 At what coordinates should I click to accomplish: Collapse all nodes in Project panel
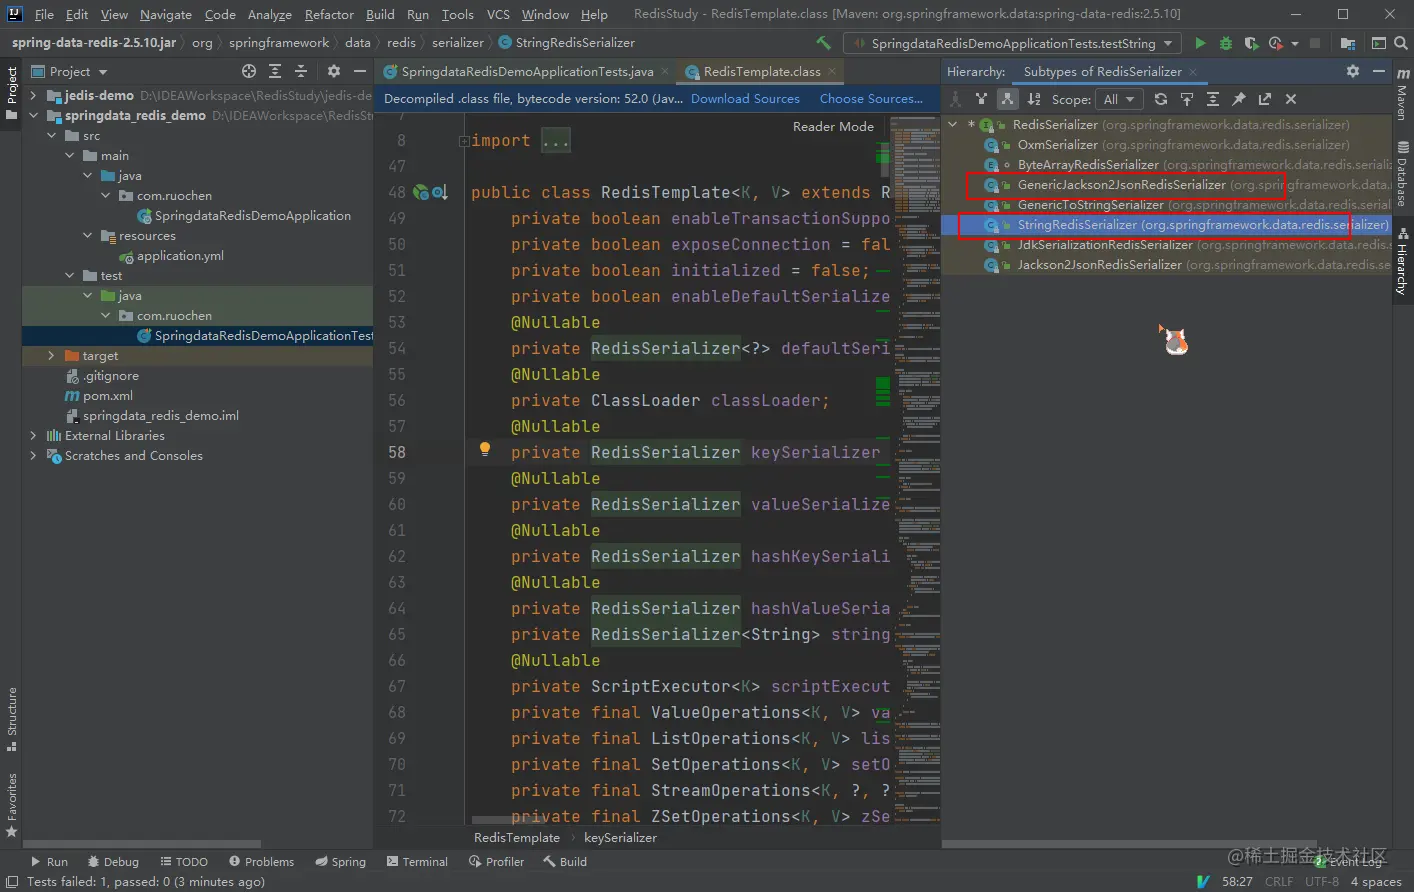tap(301, 71)
